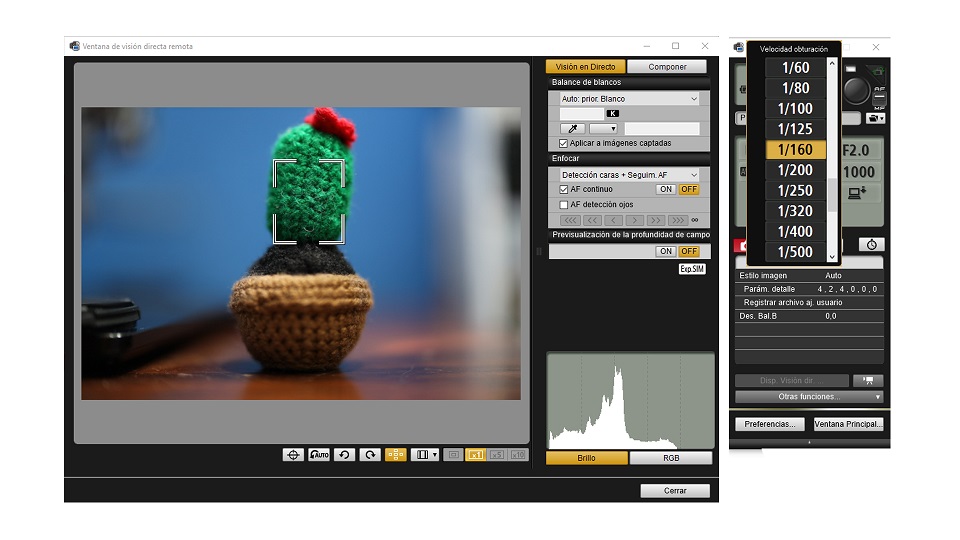Rotate the image clockwise
The height and width of the screenshot is (540, 960).
point(370,454)
